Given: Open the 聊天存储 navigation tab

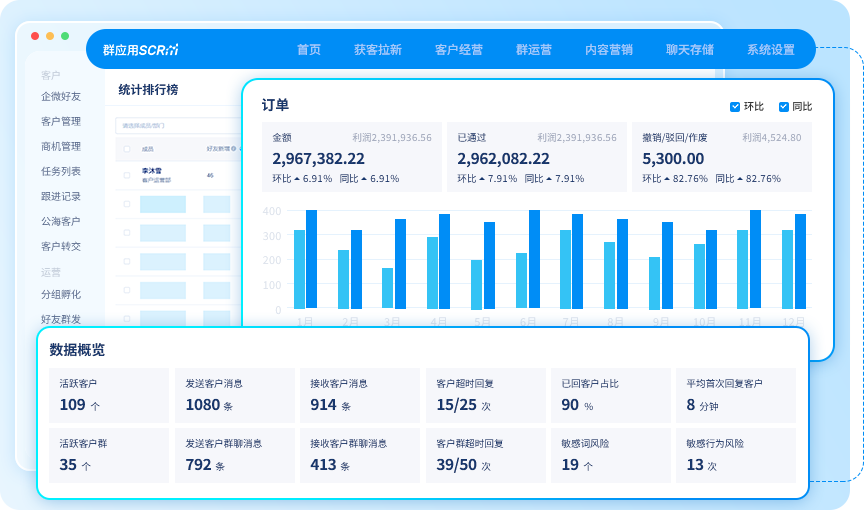Looking at the screenshot, I should tap(690, 49).
